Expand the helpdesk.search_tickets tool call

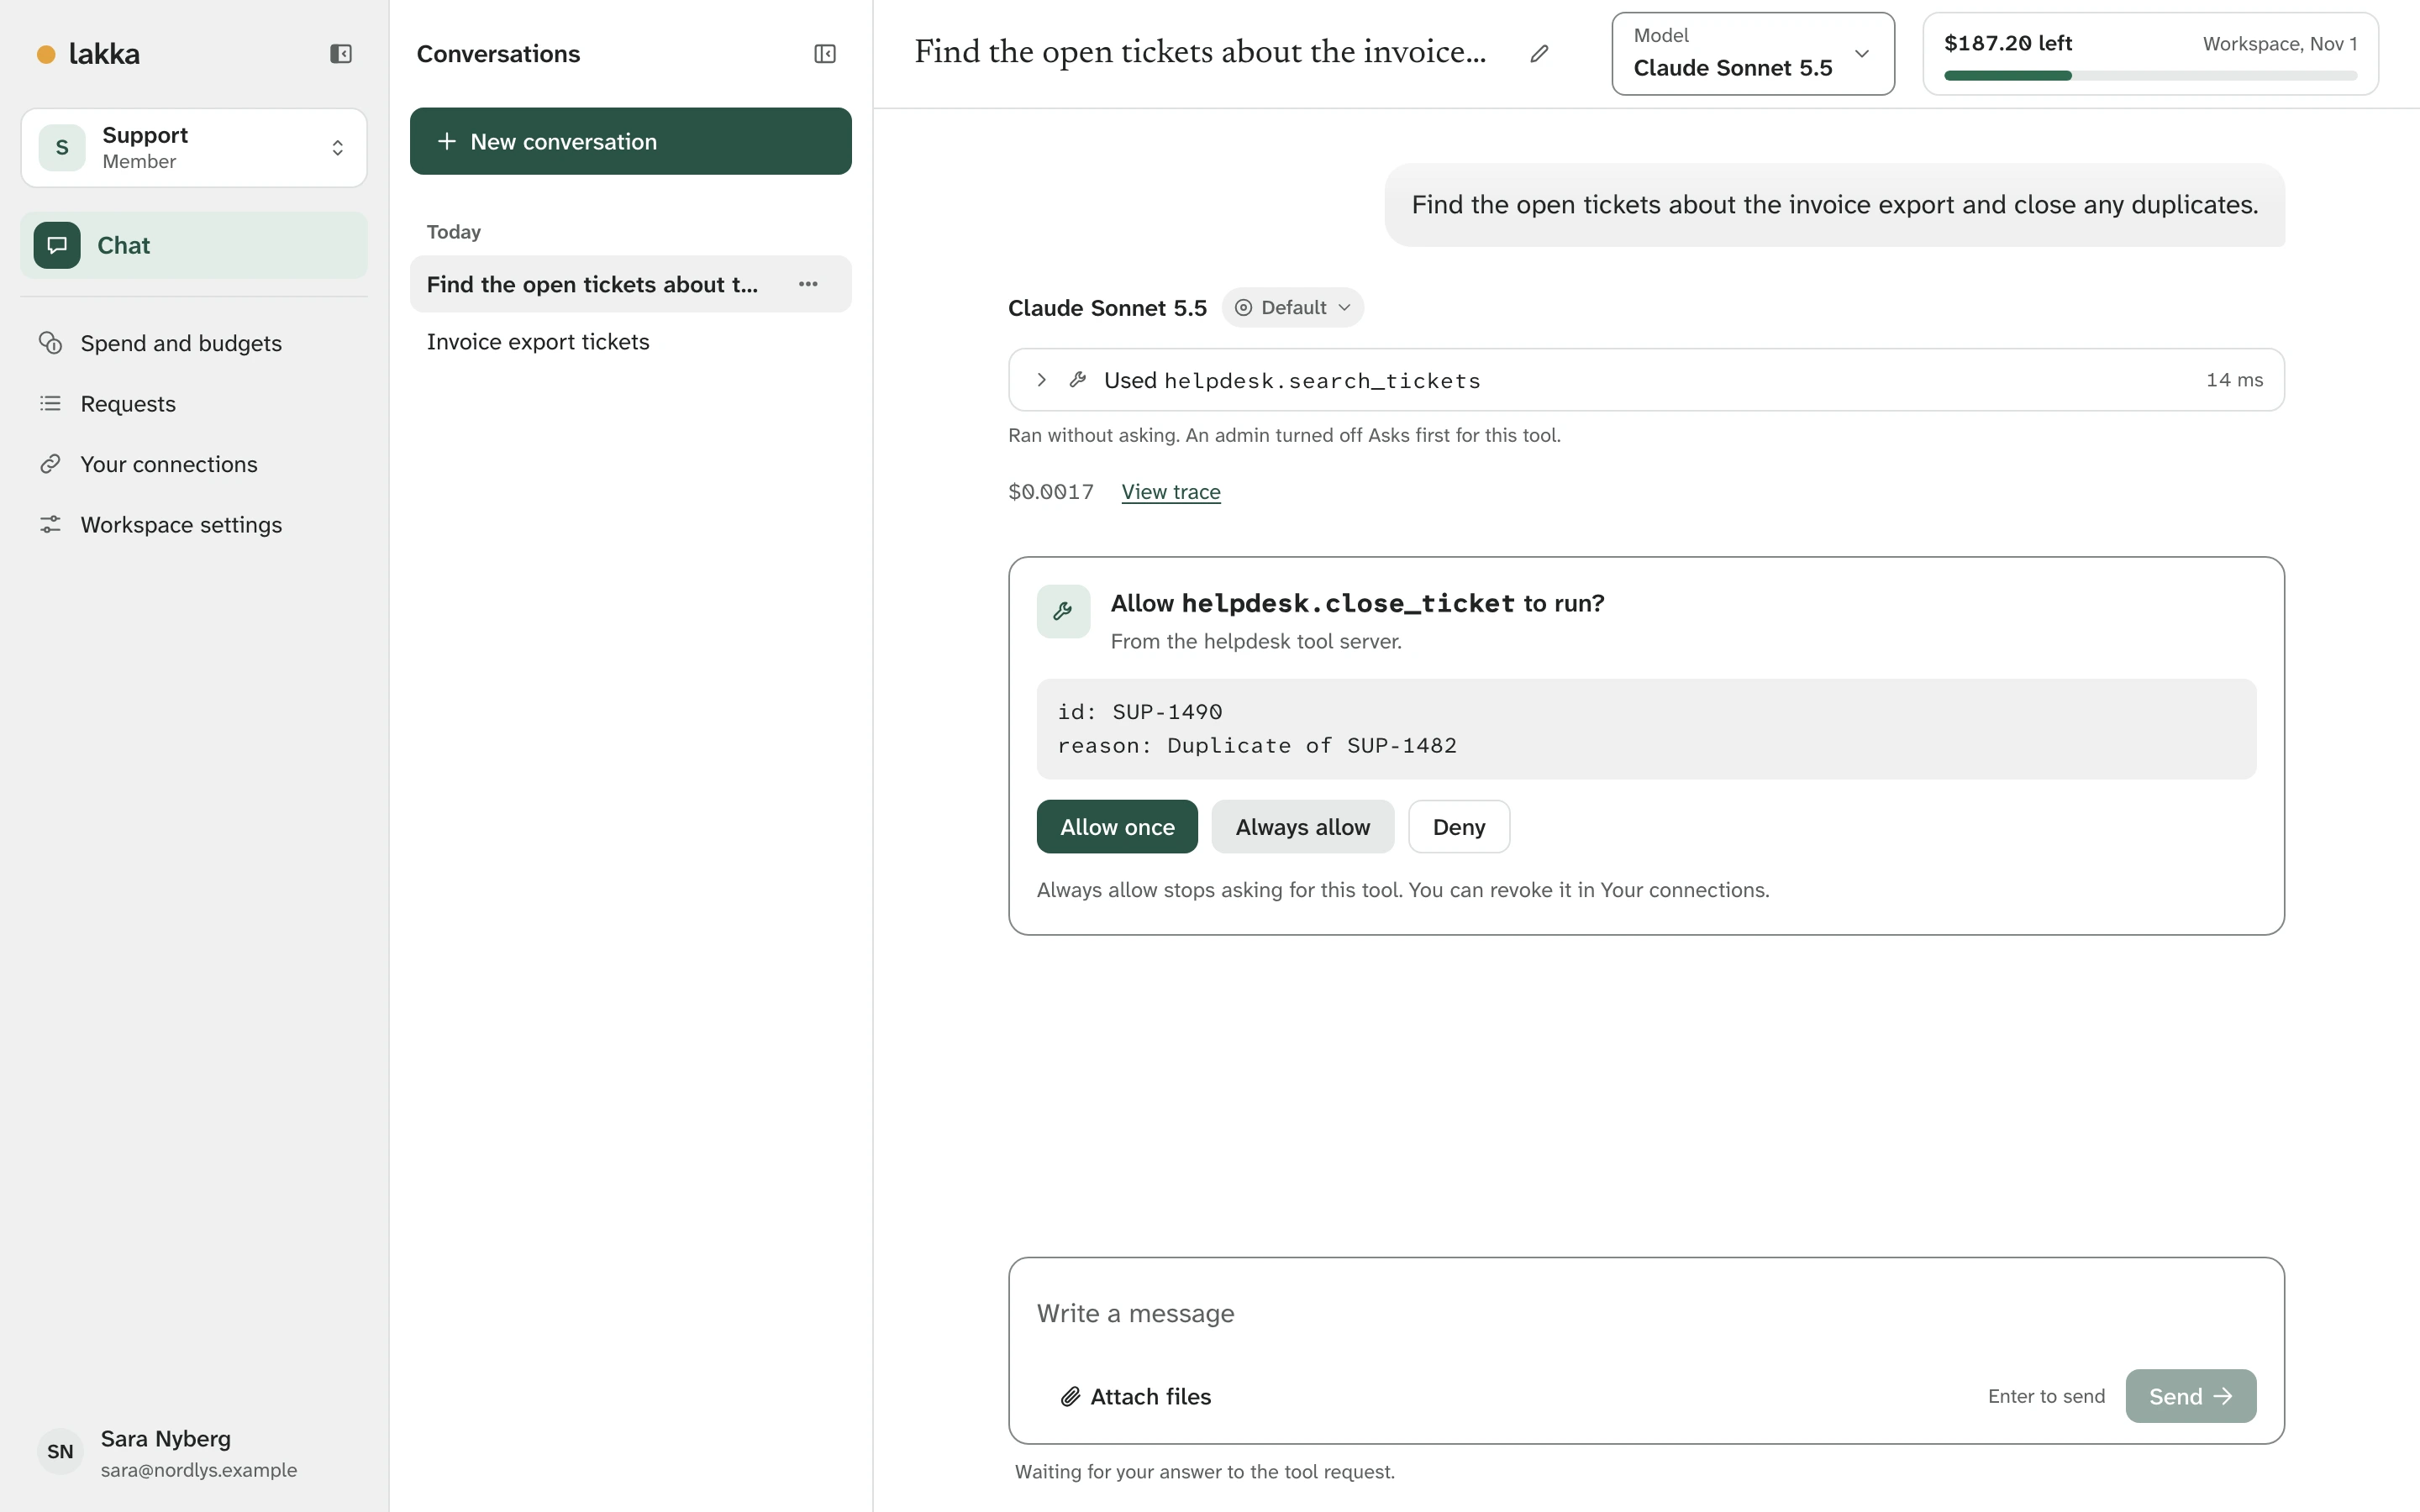tap(1646, 380)
